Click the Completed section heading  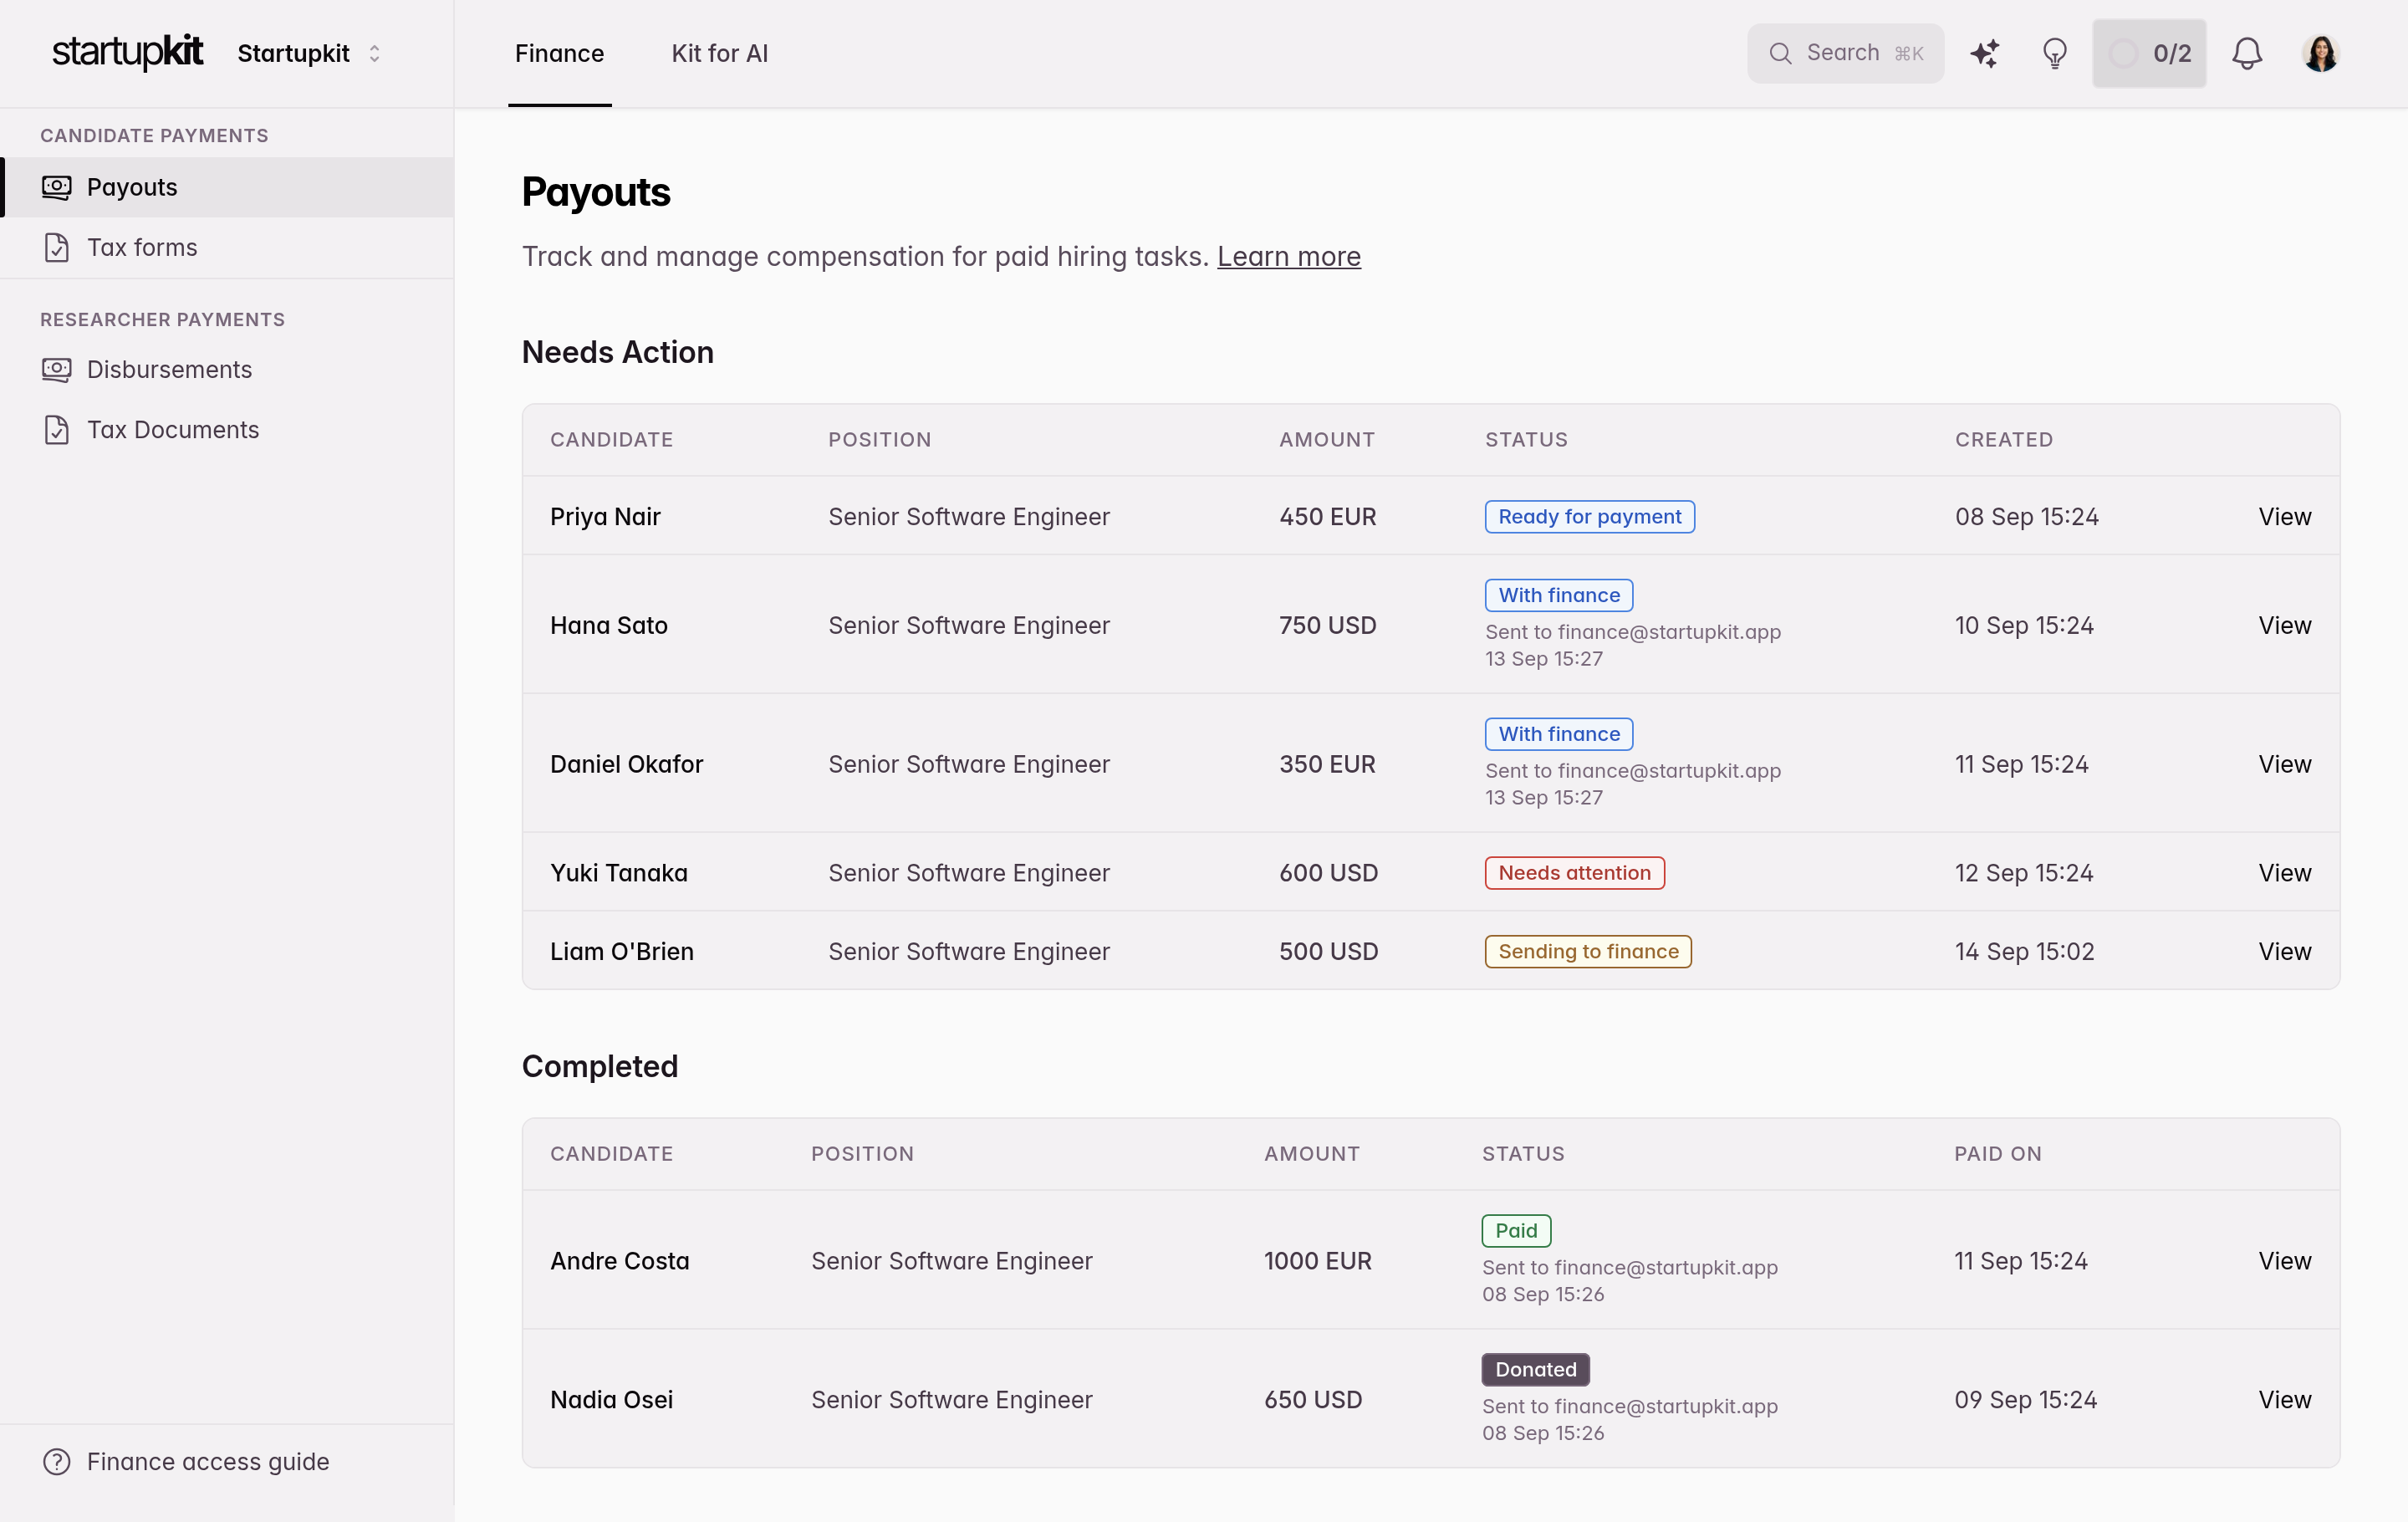point(599,1066)
